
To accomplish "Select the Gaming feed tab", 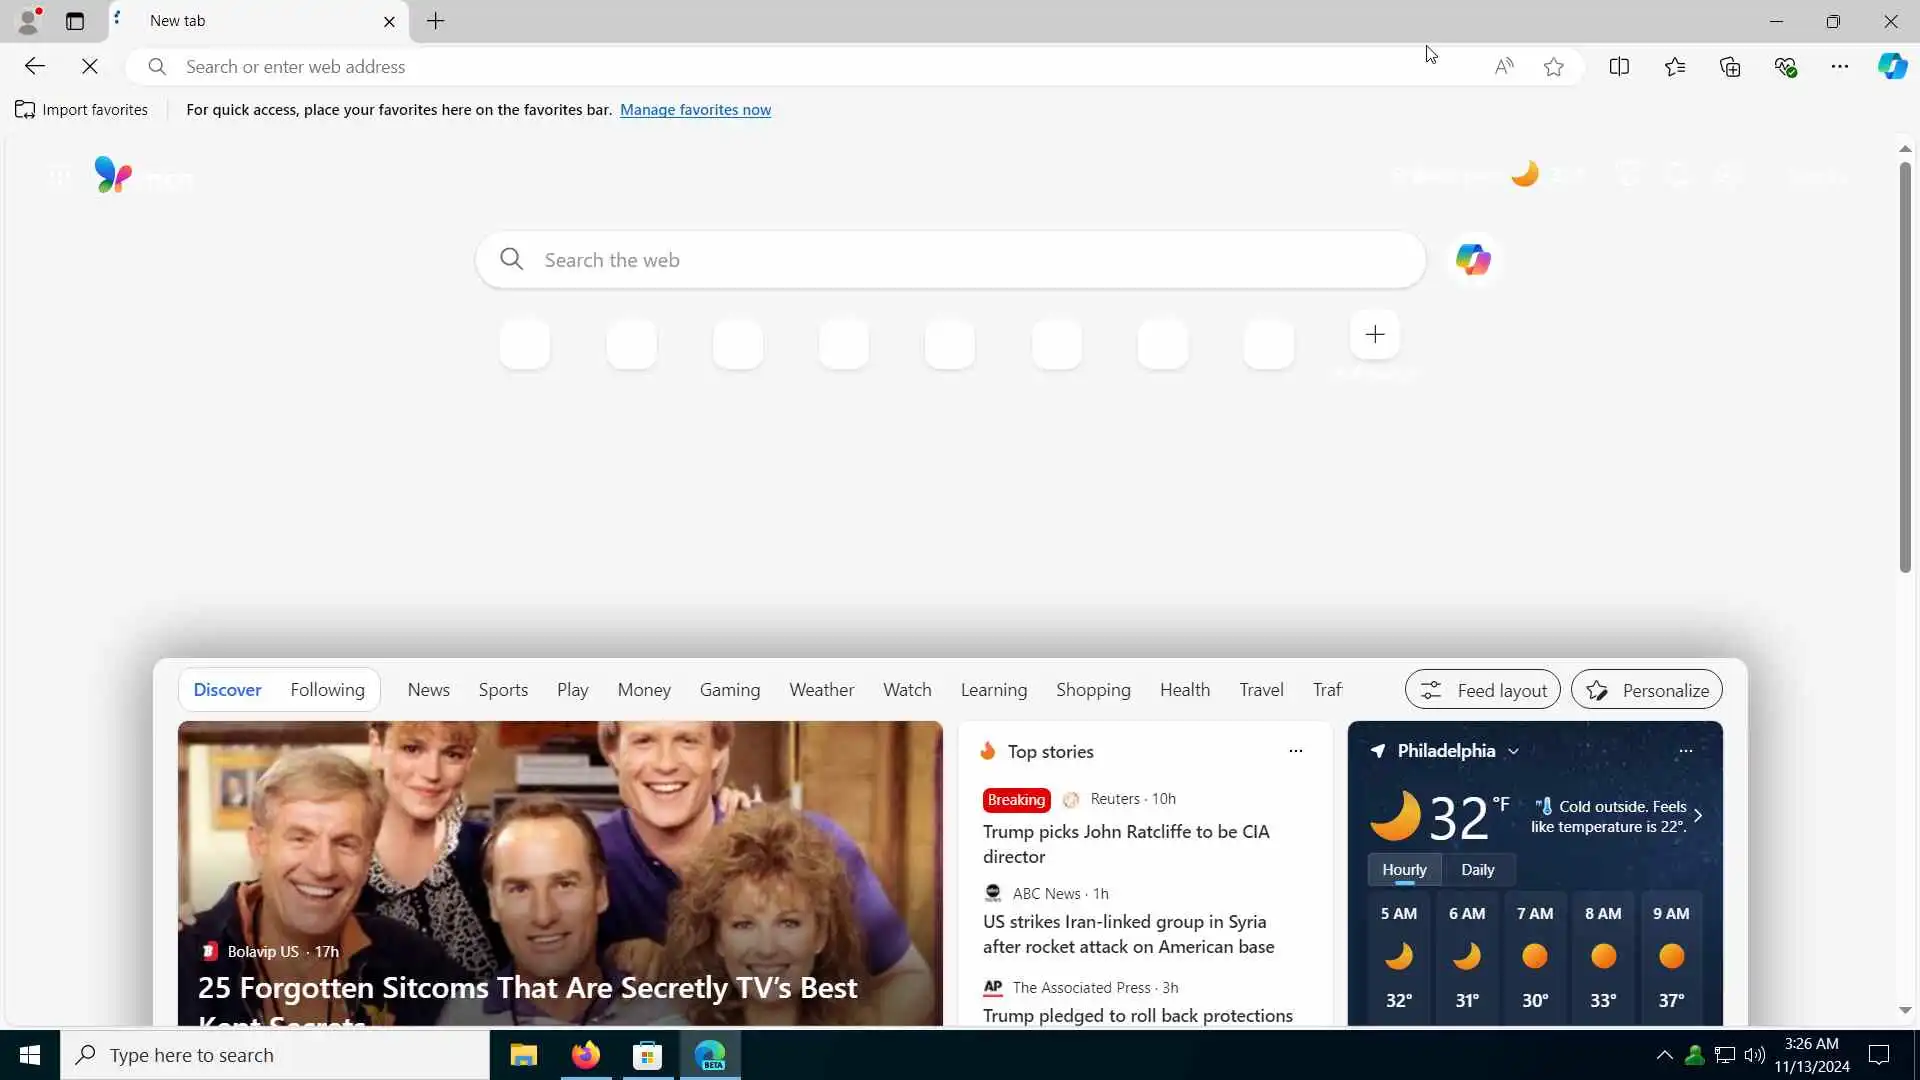I will [x=729, y=690].
